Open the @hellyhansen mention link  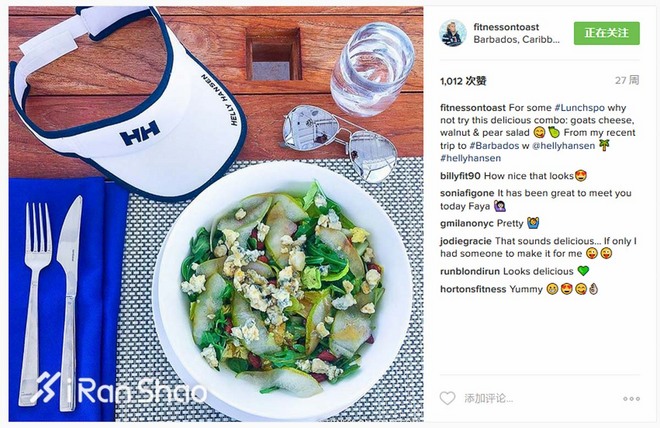point(564,146)
